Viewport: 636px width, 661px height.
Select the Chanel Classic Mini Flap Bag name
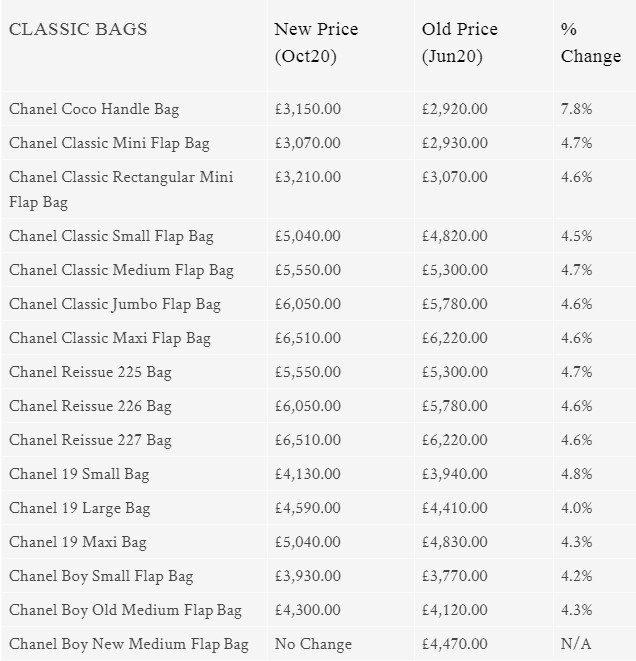point(109,143)
